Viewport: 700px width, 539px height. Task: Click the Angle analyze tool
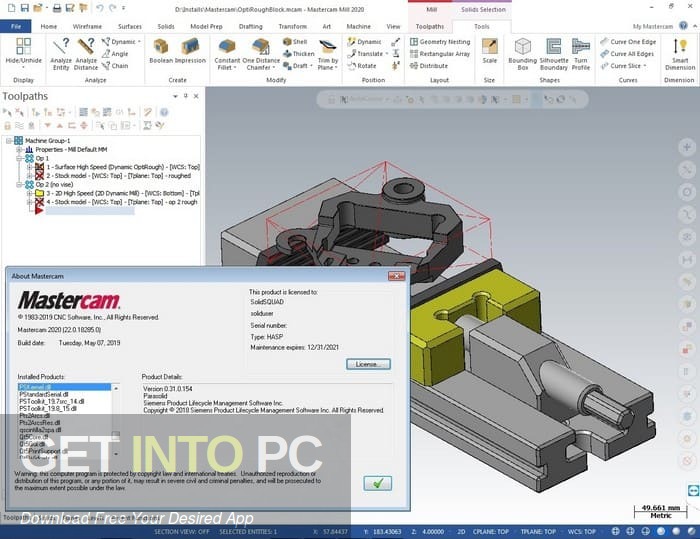click(115, 54)
